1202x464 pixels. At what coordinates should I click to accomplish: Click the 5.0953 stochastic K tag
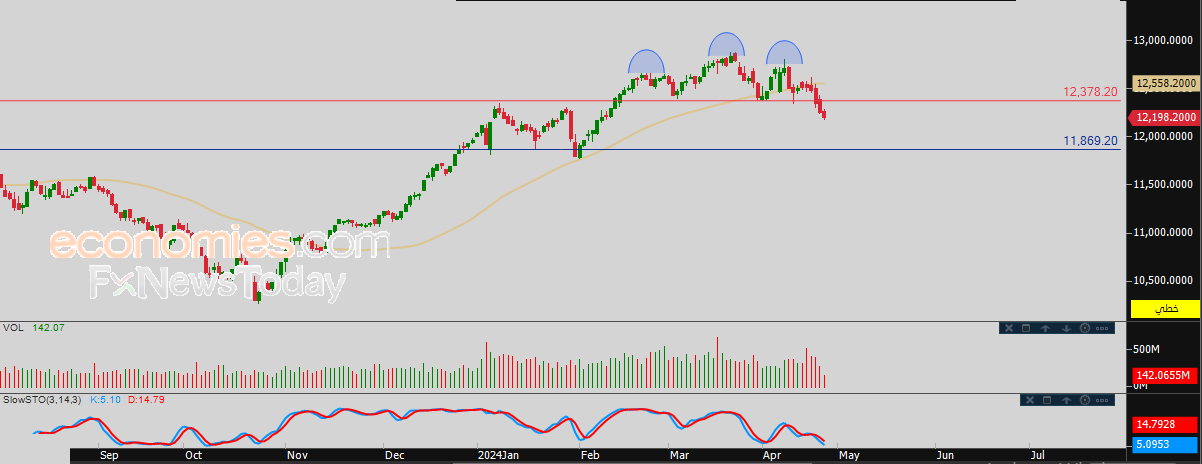1165,444
